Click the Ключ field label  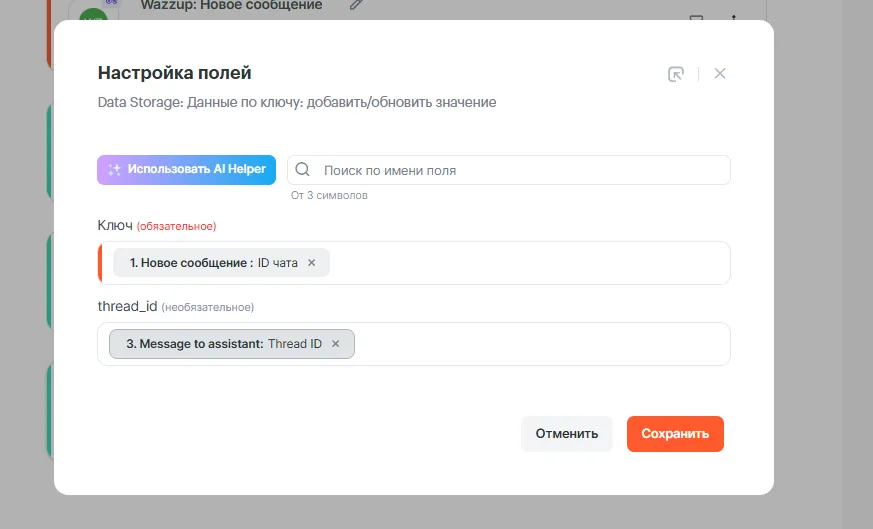[x=115, y=225]
